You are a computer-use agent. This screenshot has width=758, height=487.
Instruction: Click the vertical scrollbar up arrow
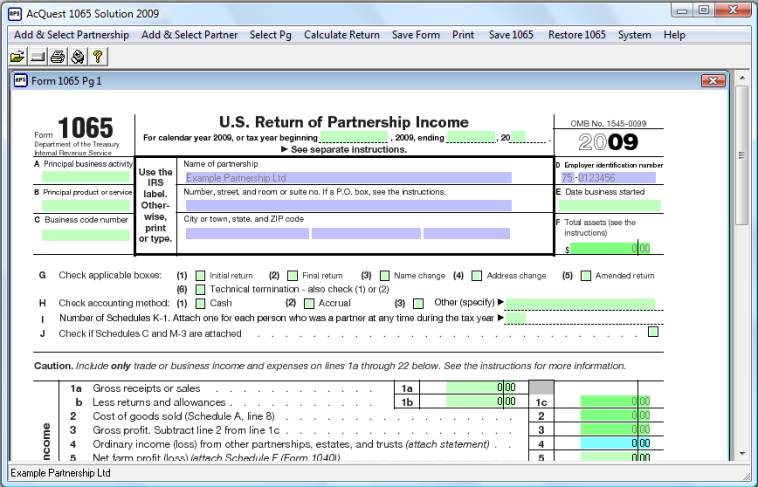(742, 77)
